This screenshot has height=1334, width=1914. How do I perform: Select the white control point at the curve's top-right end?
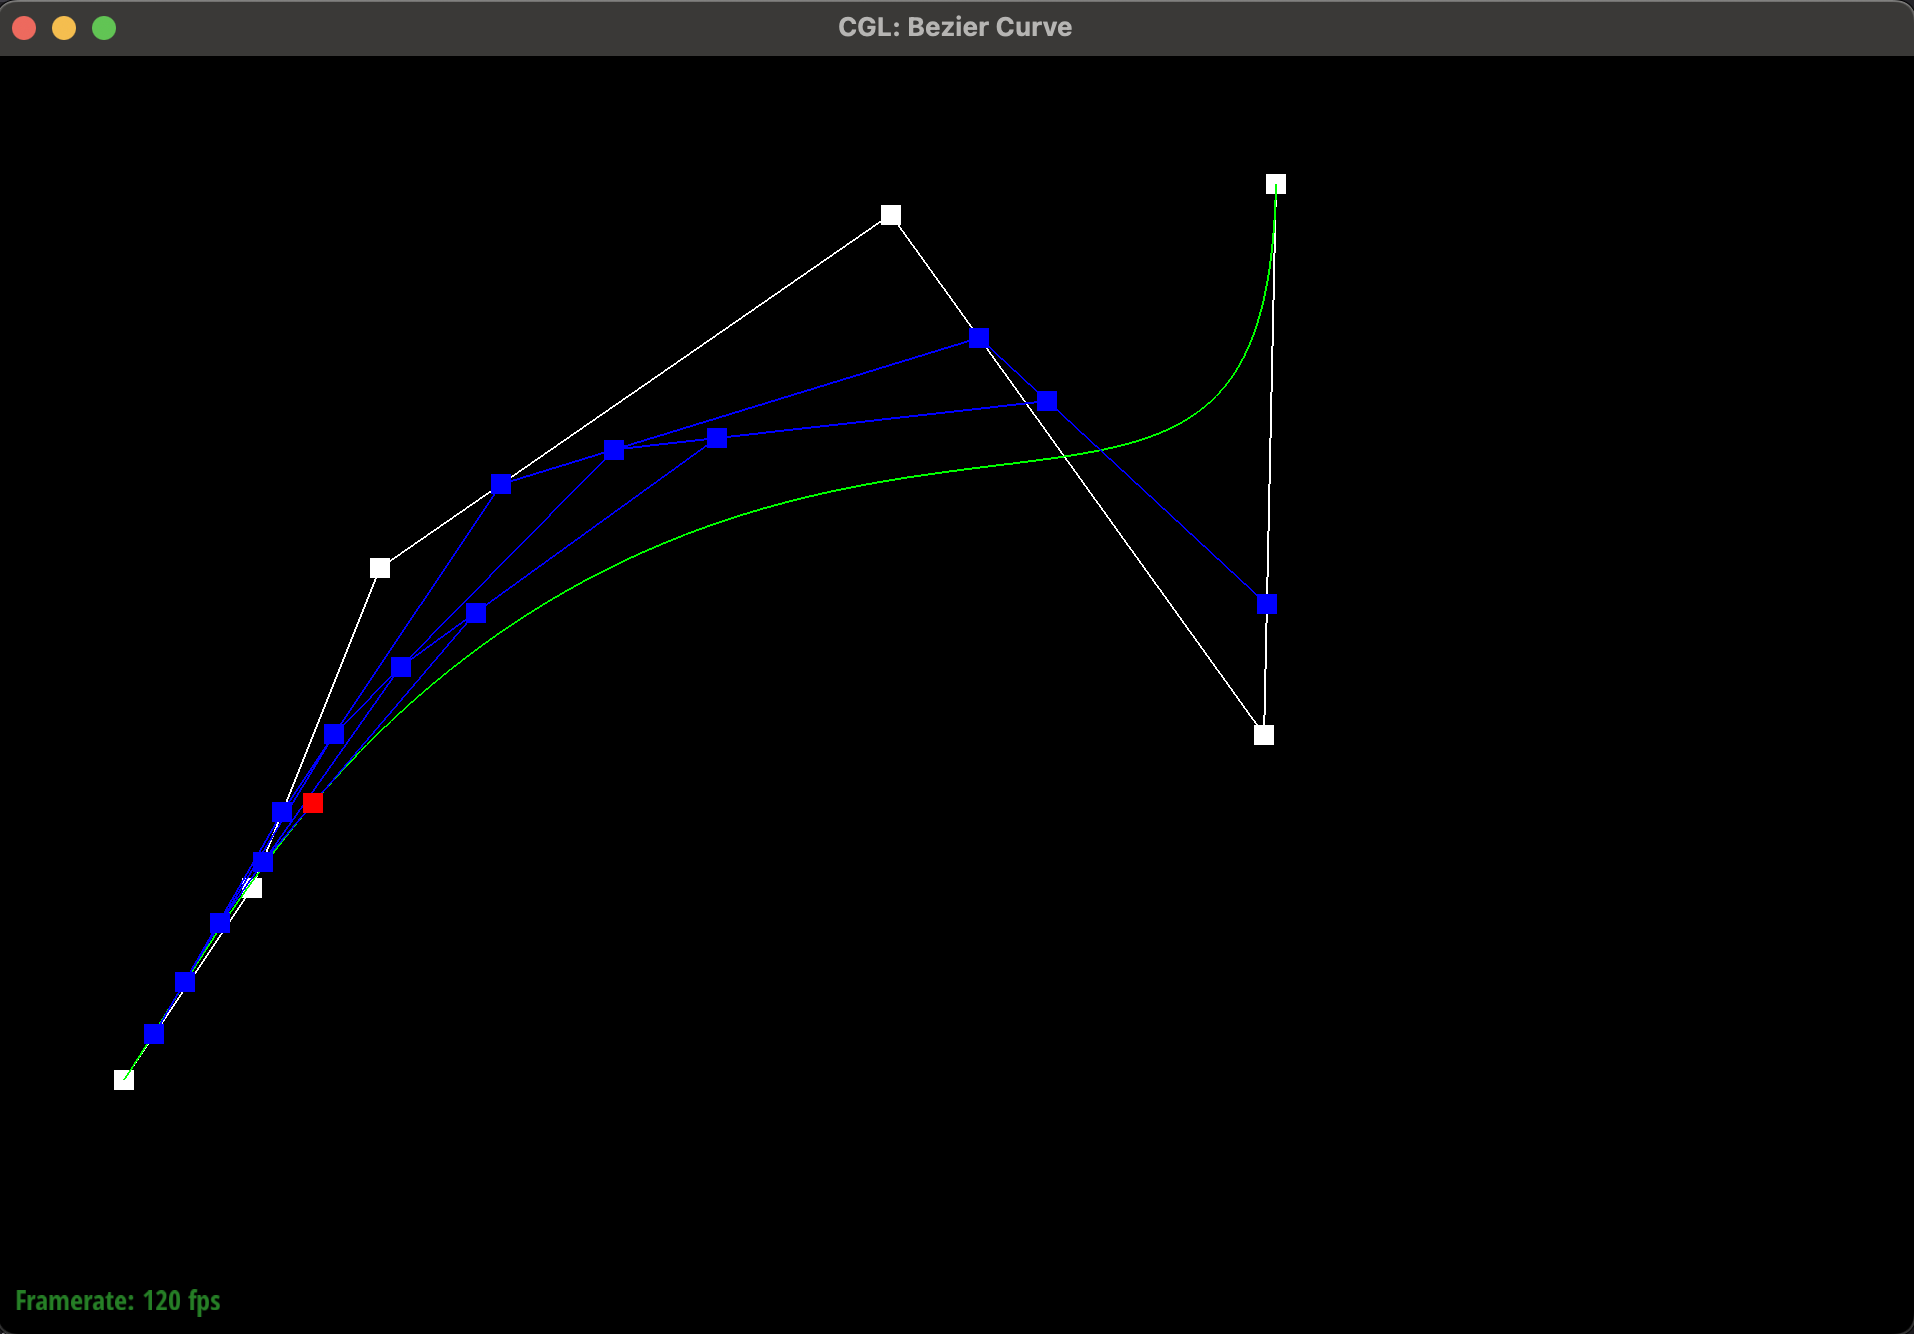tap(1275, 184)
